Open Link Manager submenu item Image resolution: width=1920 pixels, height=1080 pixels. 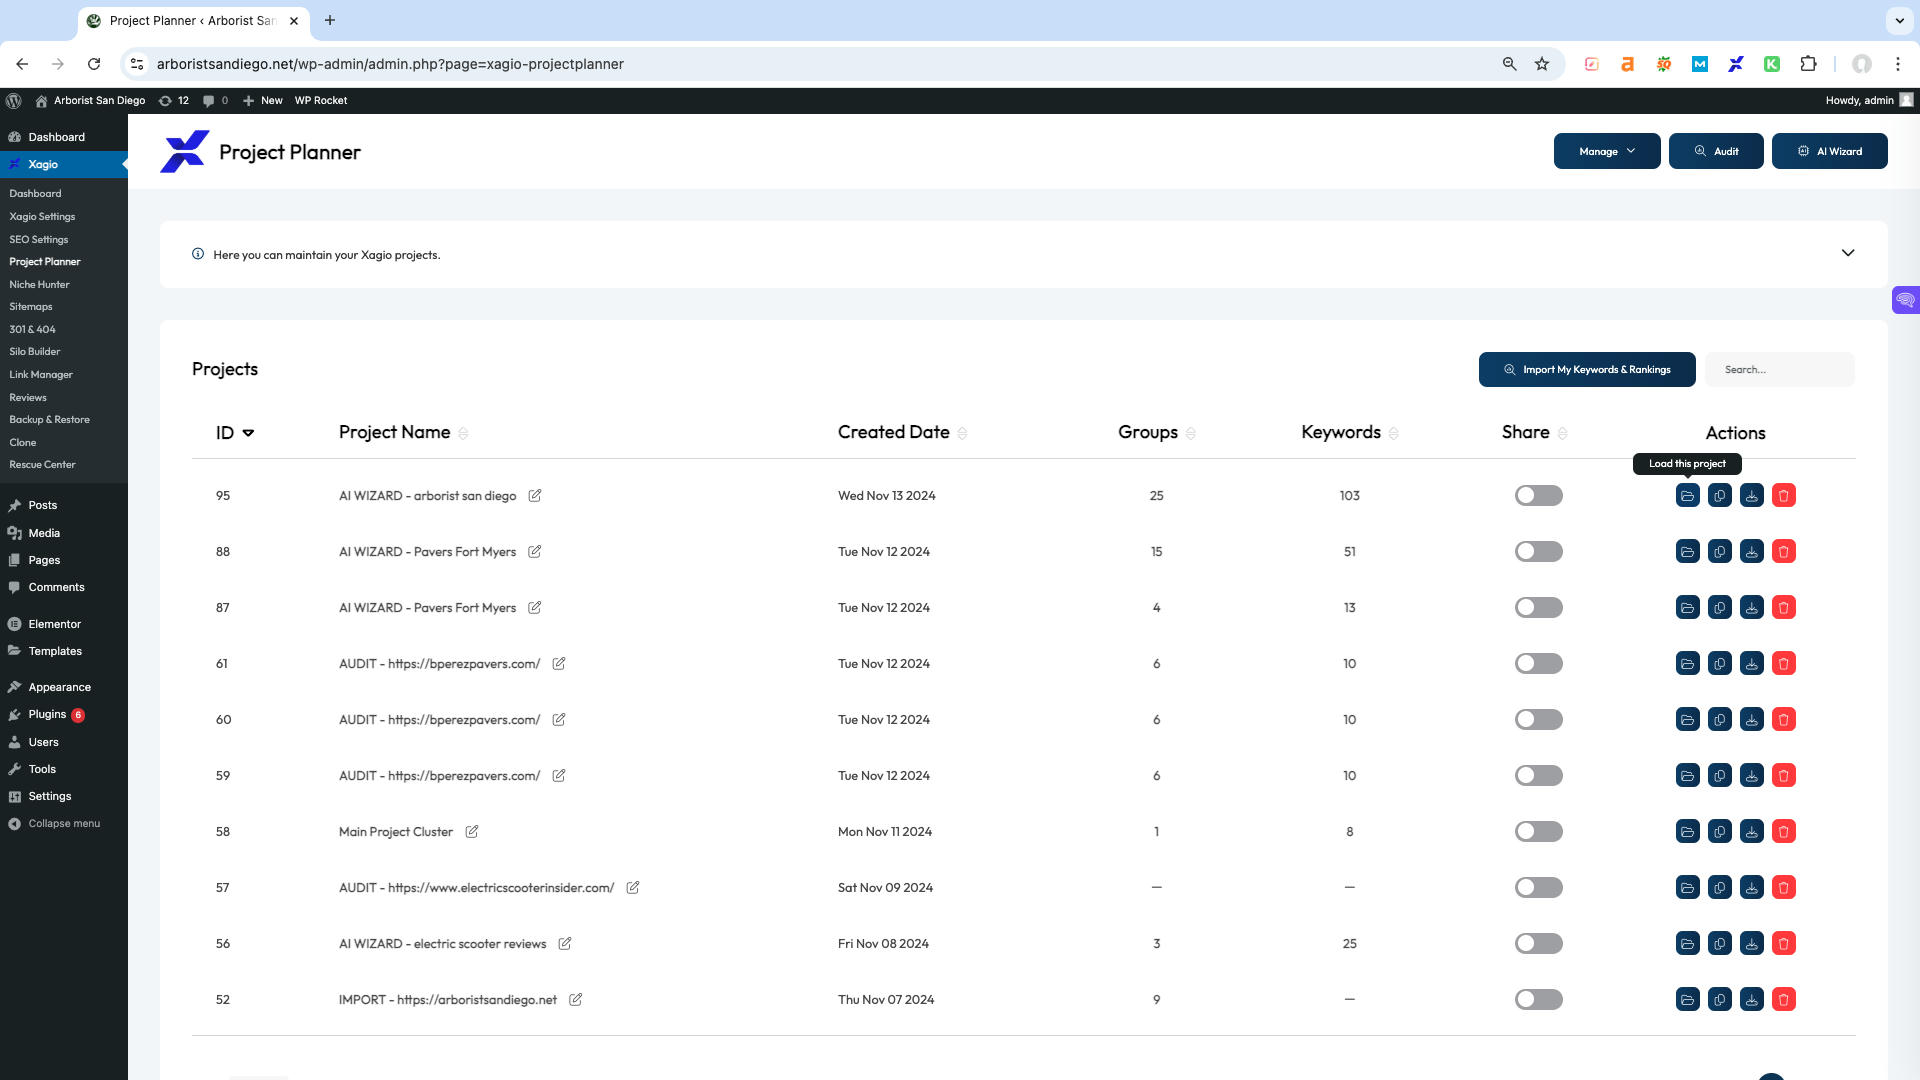(41, 374)
